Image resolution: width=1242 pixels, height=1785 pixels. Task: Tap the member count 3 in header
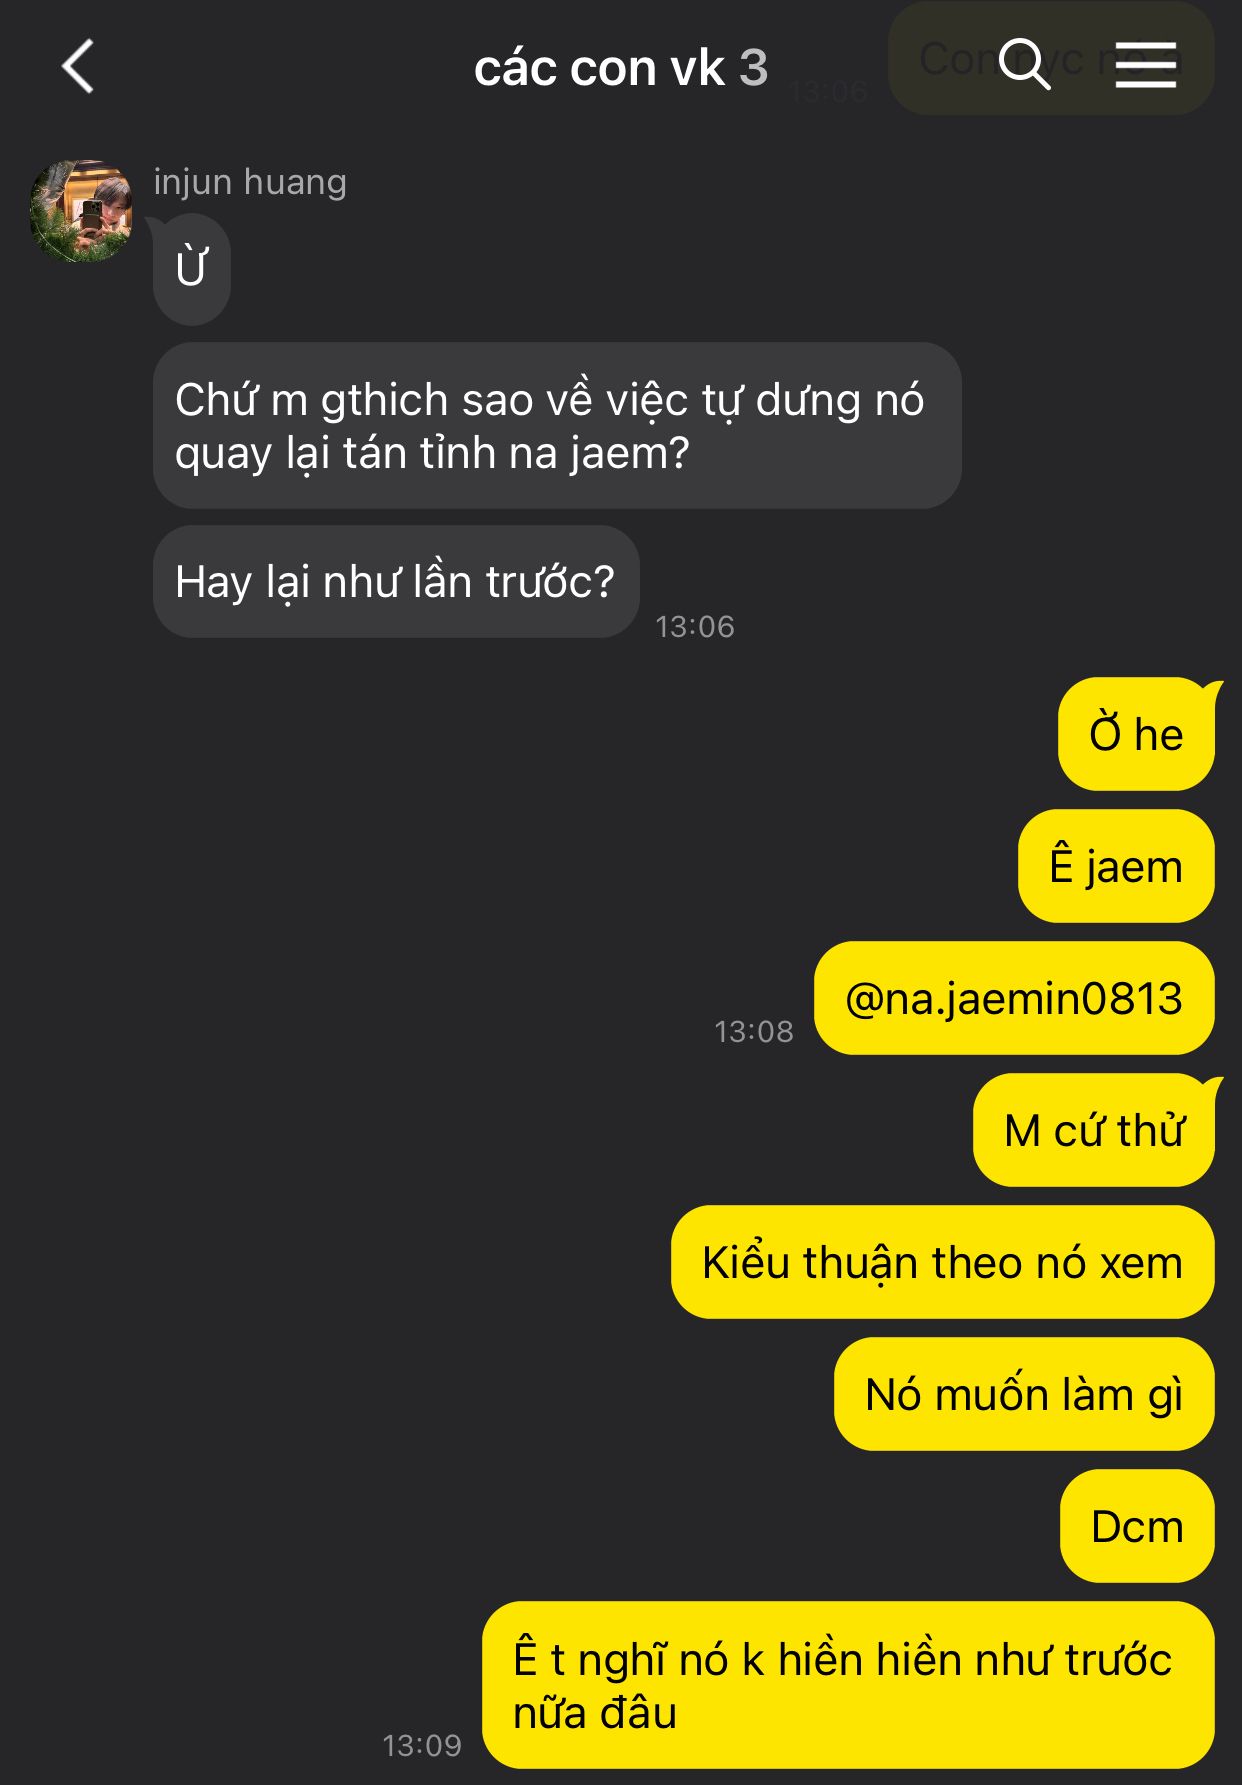(753, 68)
